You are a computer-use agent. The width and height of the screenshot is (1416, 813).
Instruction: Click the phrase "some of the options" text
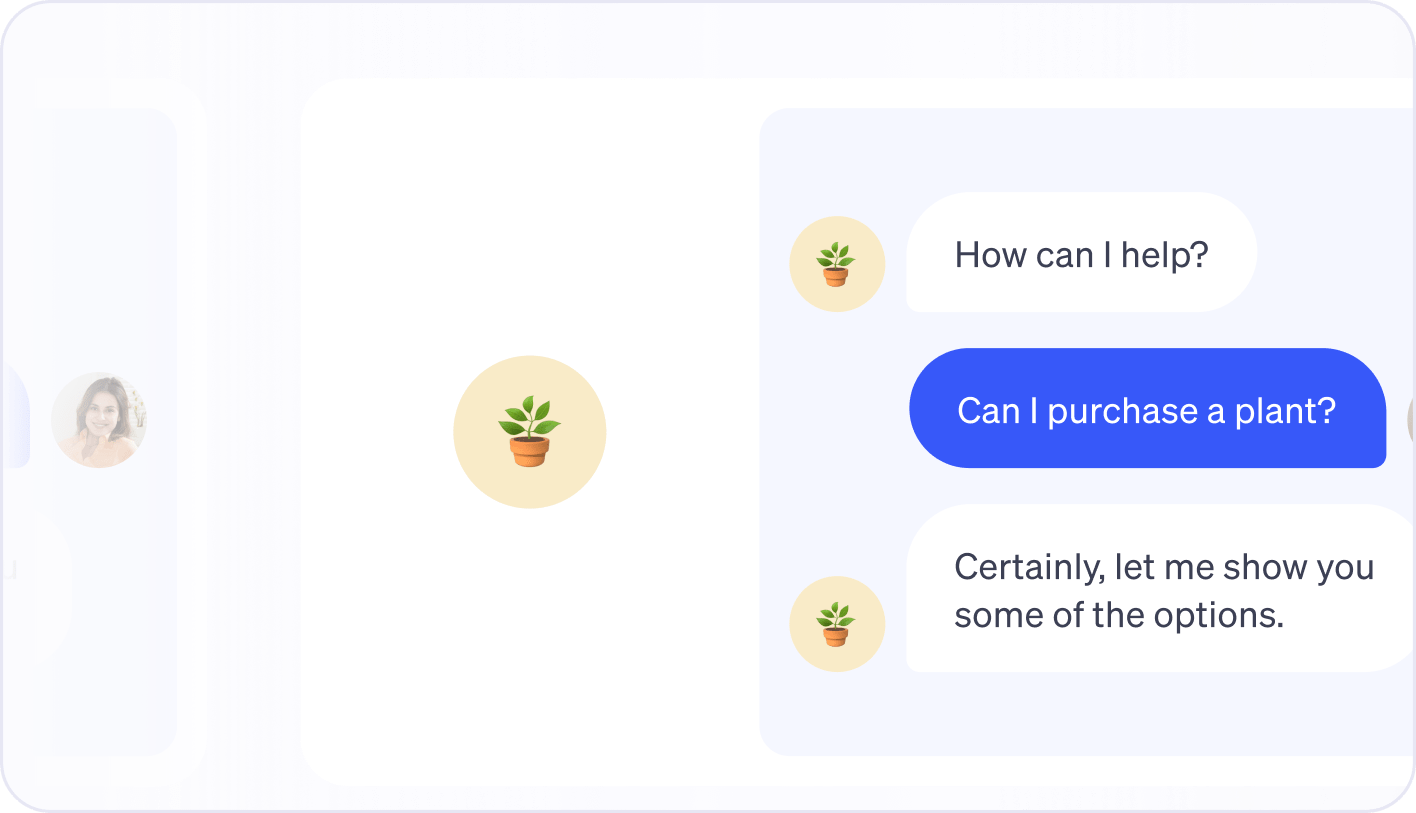click(1120, 615)
